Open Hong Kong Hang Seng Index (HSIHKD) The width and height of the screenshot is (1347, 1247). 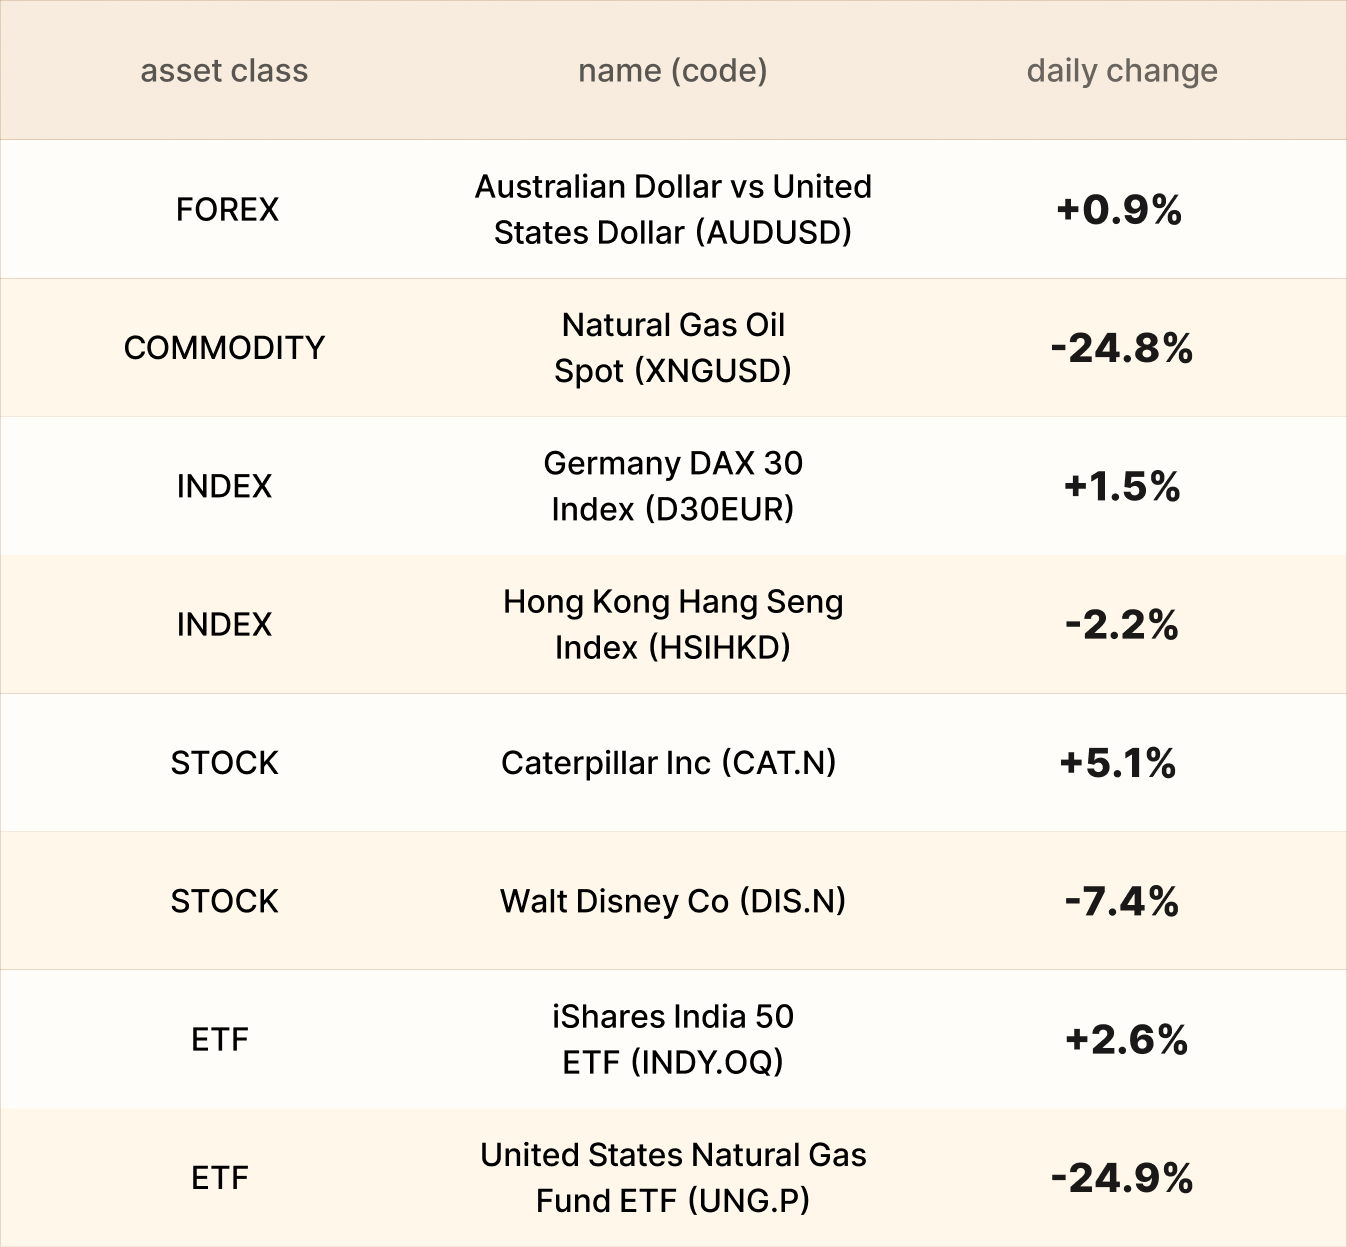pos(672,624)
